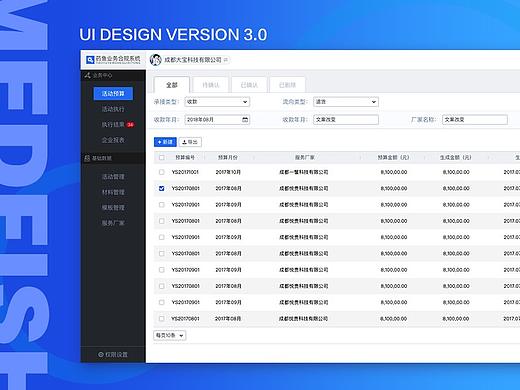The image size is (520, 390).
Task: Switch to the 全部 tab
Action: pyautogui.click(x=172, y=85)
